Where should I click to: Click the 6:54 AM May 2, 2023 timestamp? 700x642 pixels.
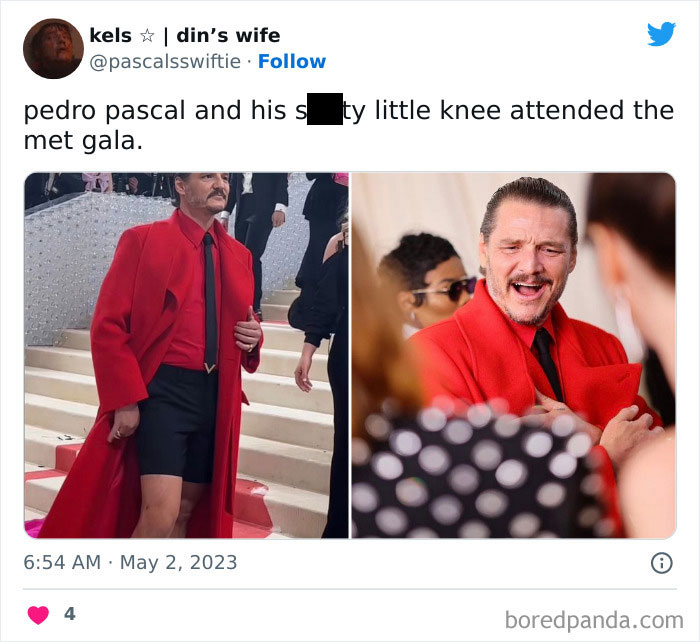[130, 563]
